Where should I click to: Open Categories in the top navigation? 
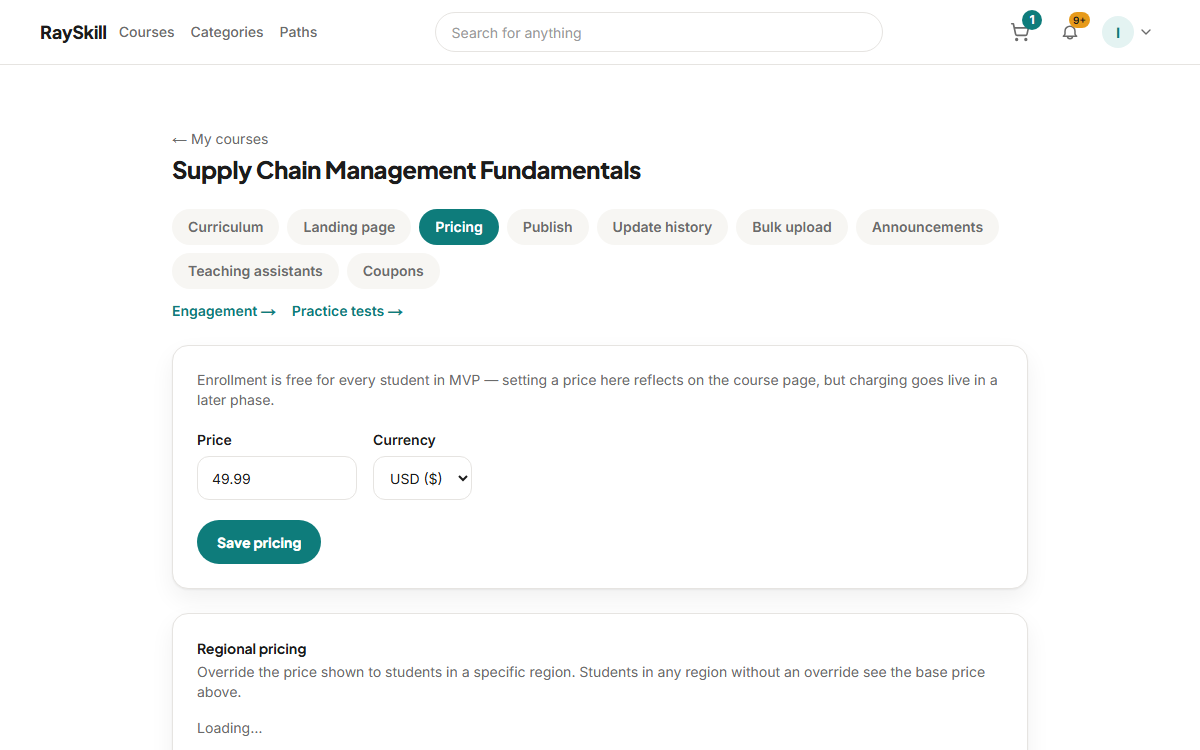[227, 32]
